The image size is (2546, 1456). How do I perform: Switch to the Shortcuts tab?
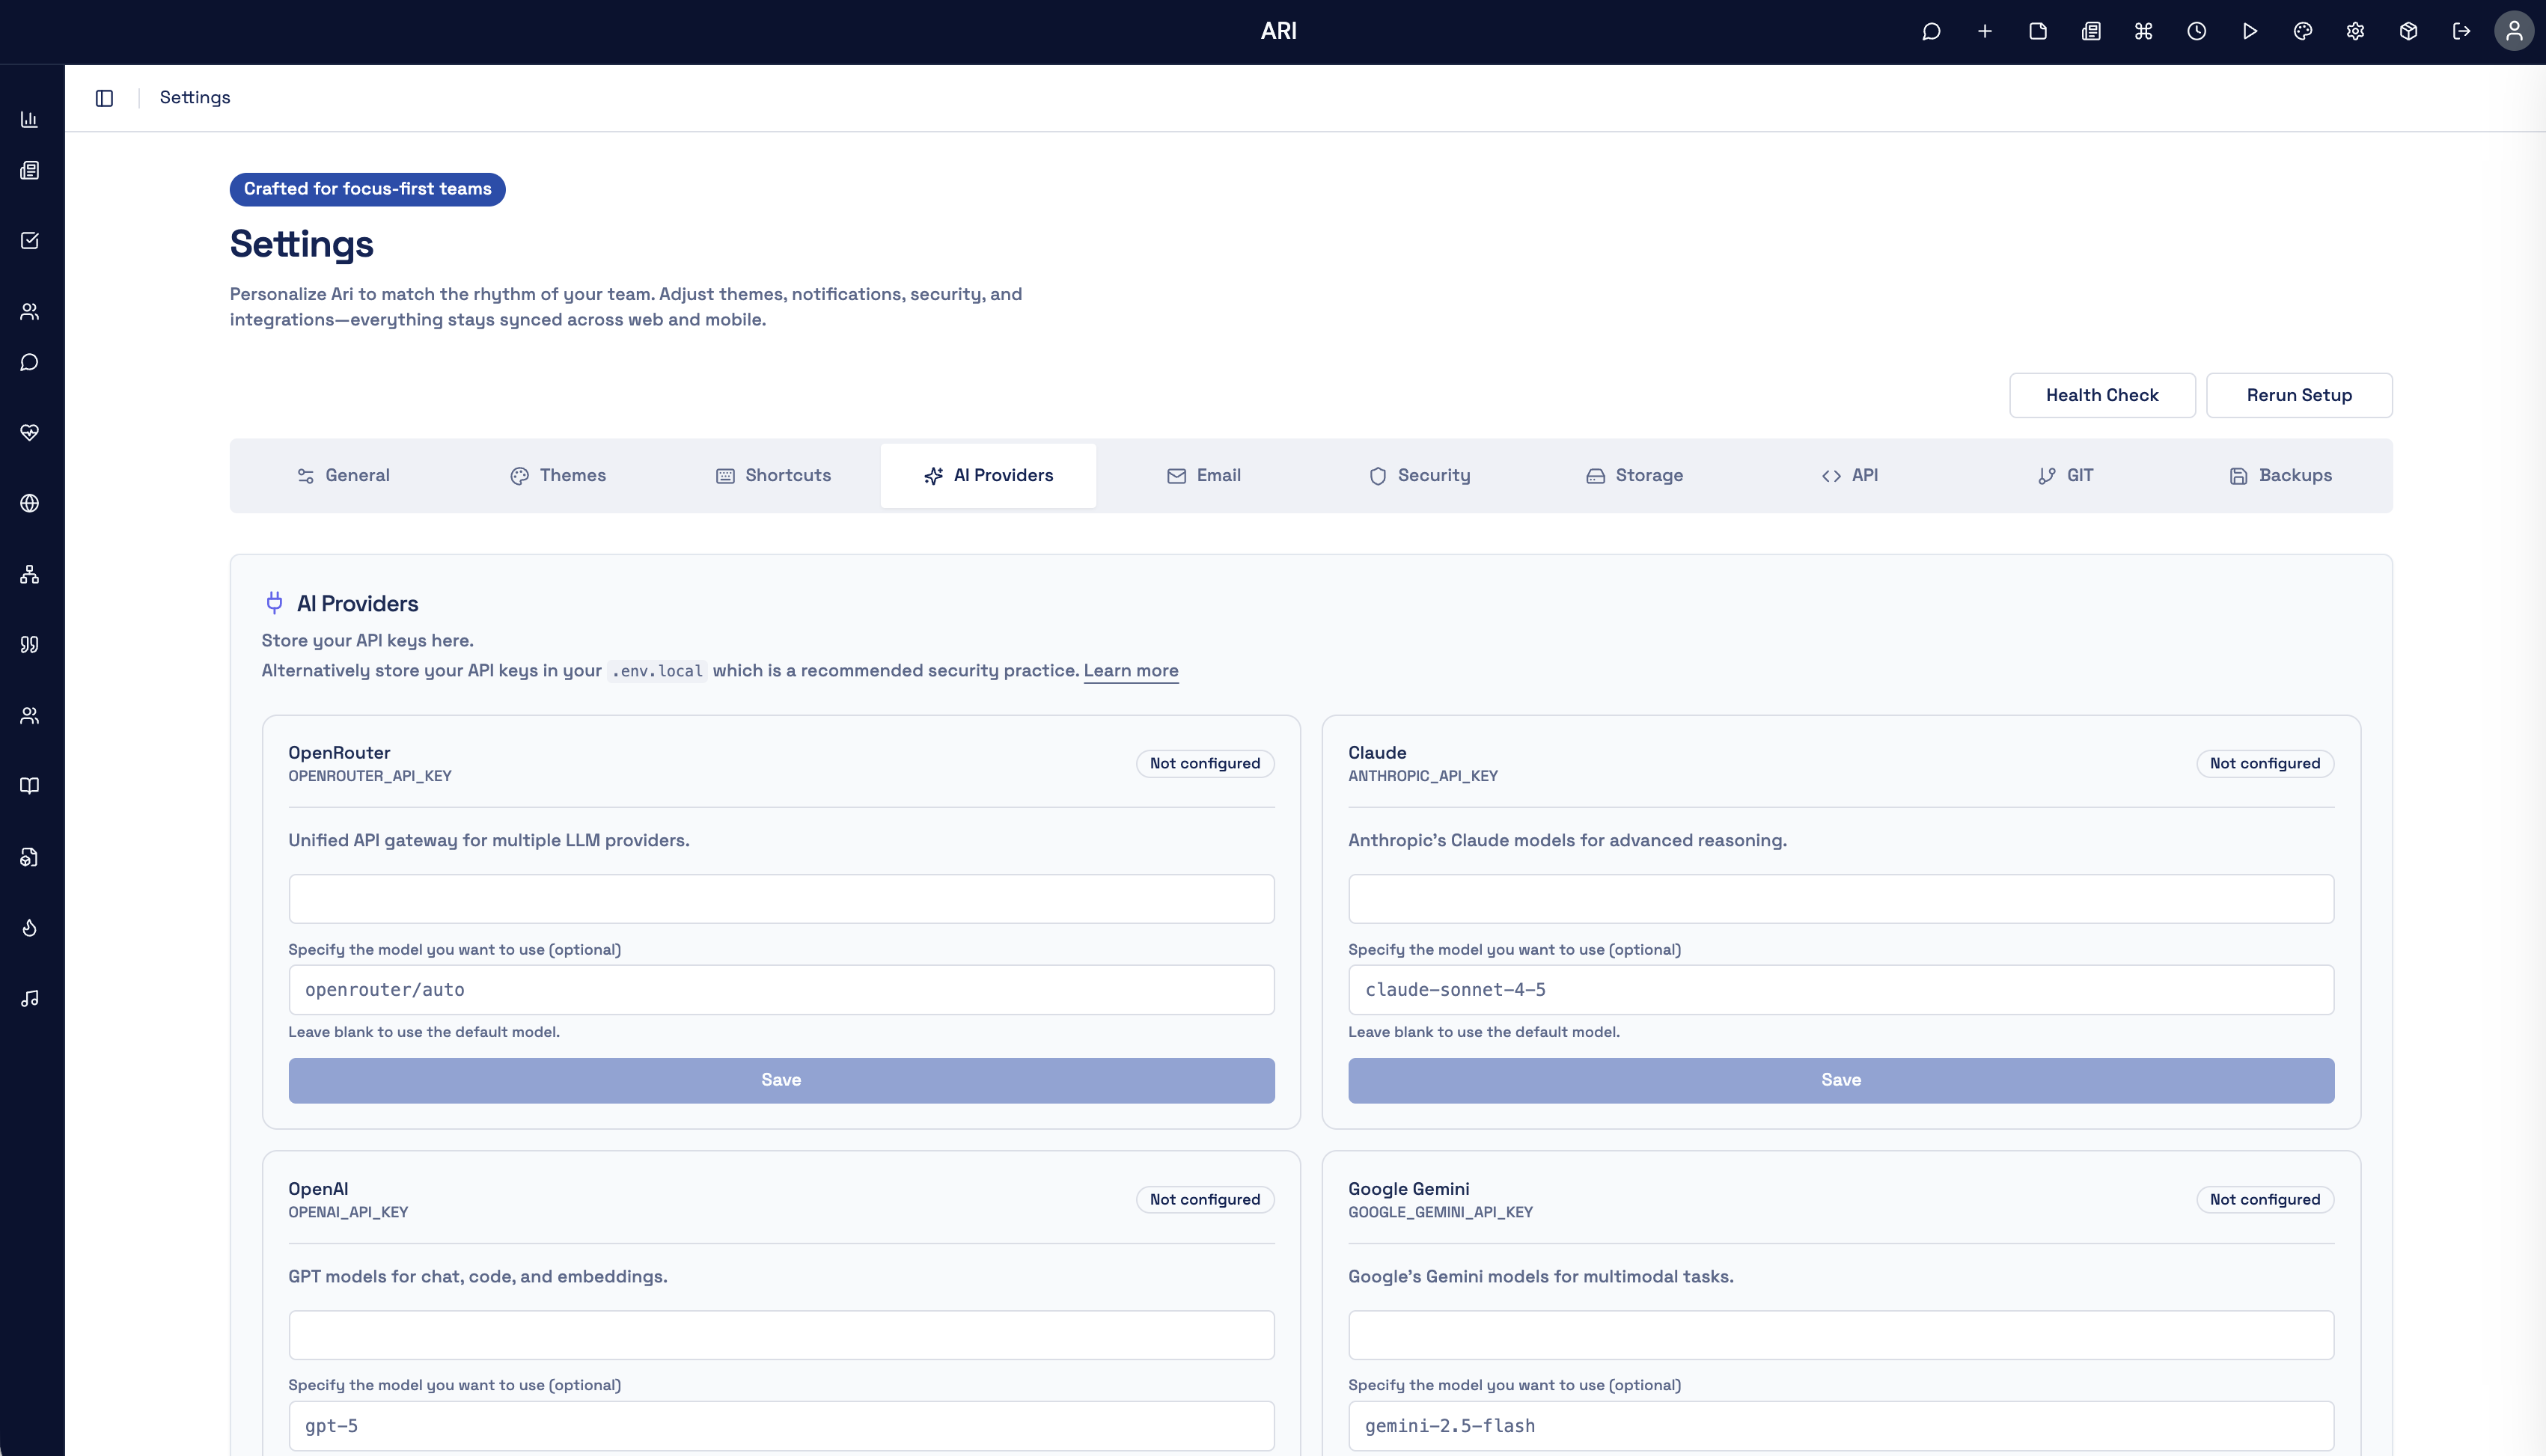pos(773,476)
